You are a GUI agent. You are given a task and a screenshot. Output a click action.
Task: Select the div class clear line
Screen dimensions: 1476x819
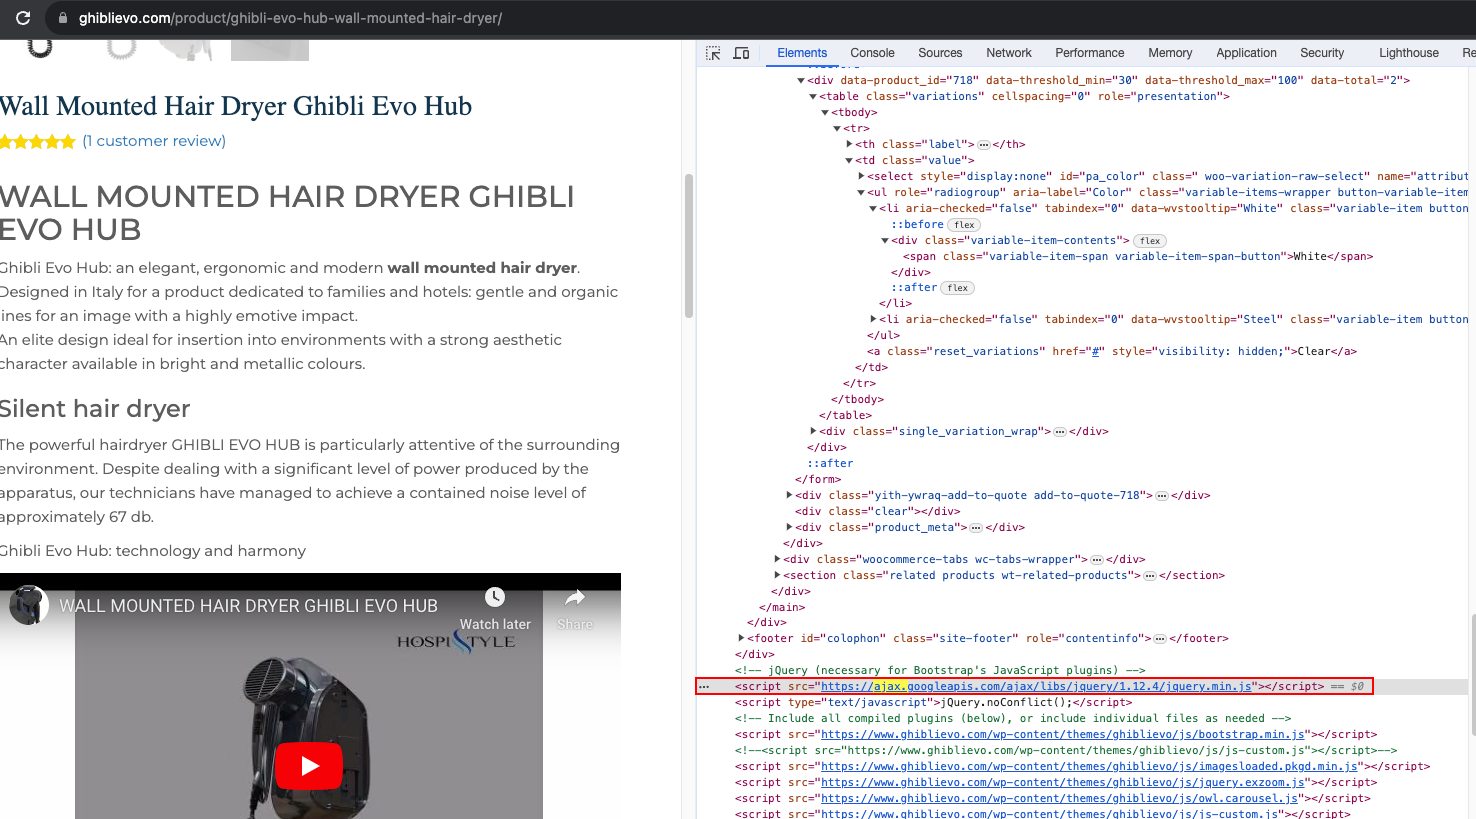point(878,512)
